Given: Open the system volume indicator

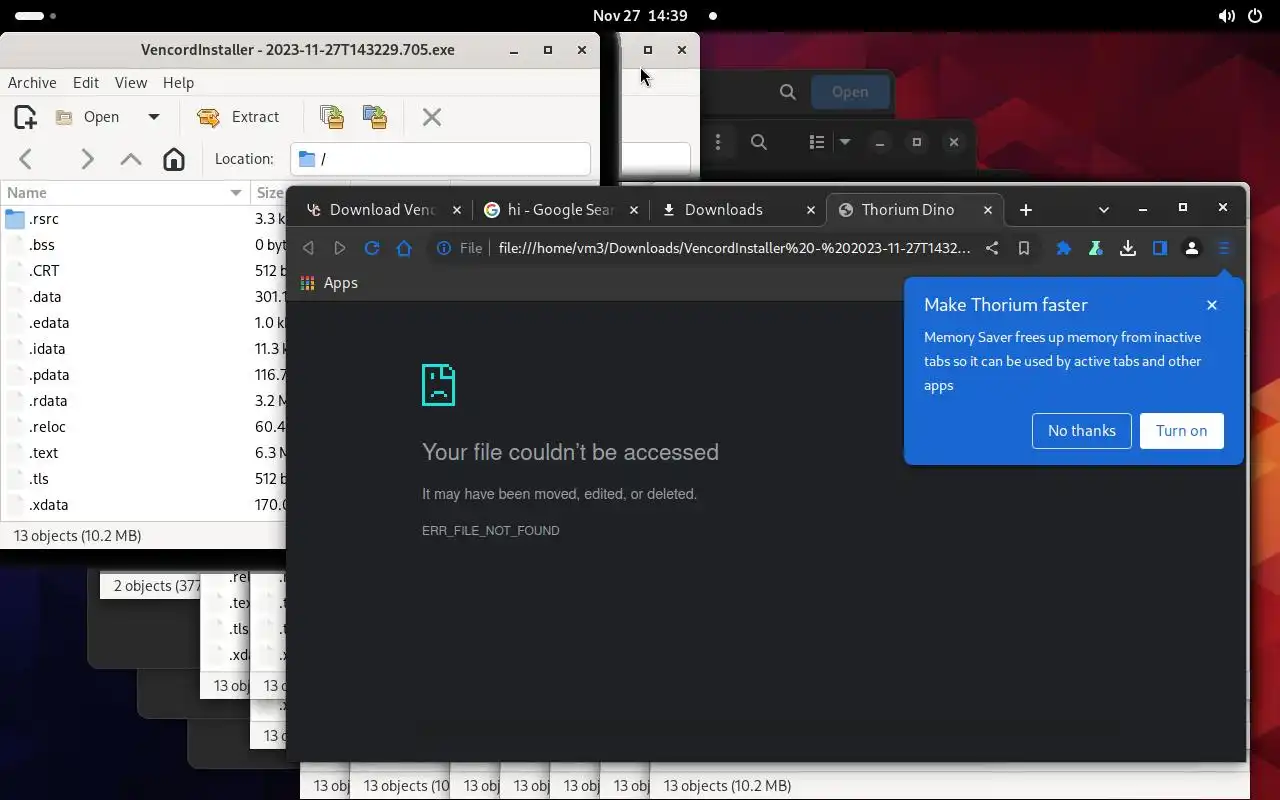Looking at the screenshot, I should click(1226, 16).
